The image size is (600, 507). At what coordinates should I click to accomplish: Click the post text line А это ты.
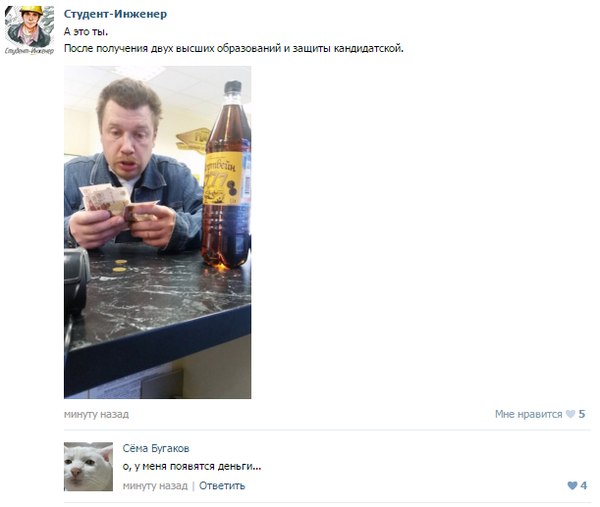pyautogui.click(x=86, y=32)
